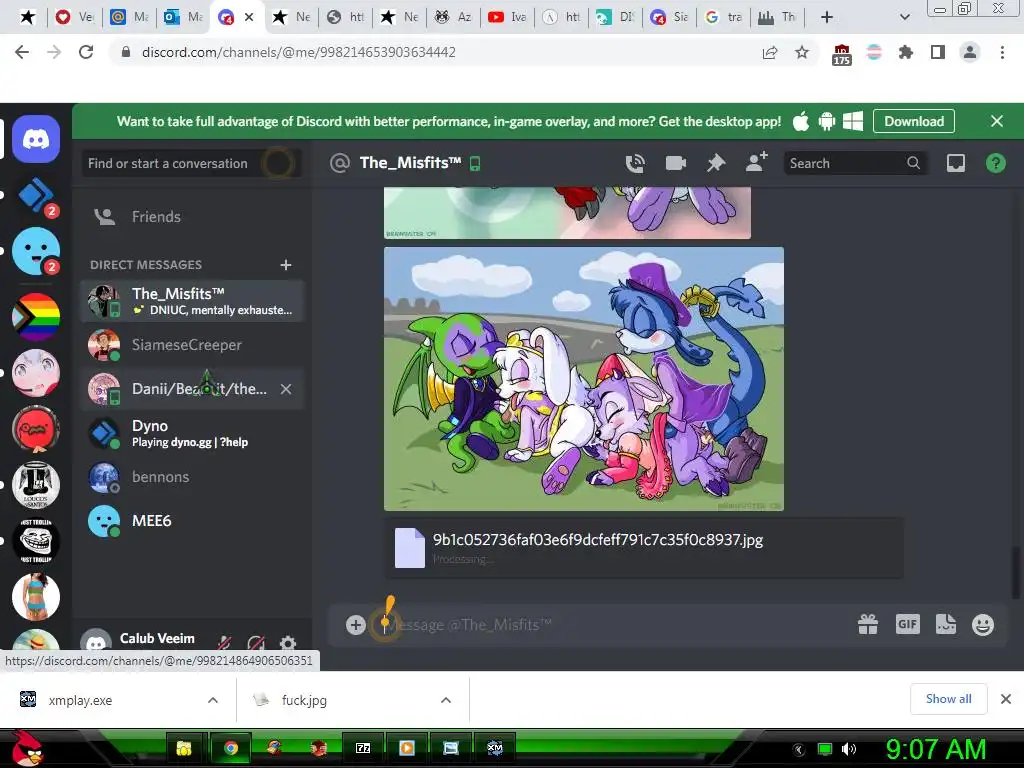Open the Friends list
Image resolution: width=1024 pixels, height=768 pixels.
(192, 217)
